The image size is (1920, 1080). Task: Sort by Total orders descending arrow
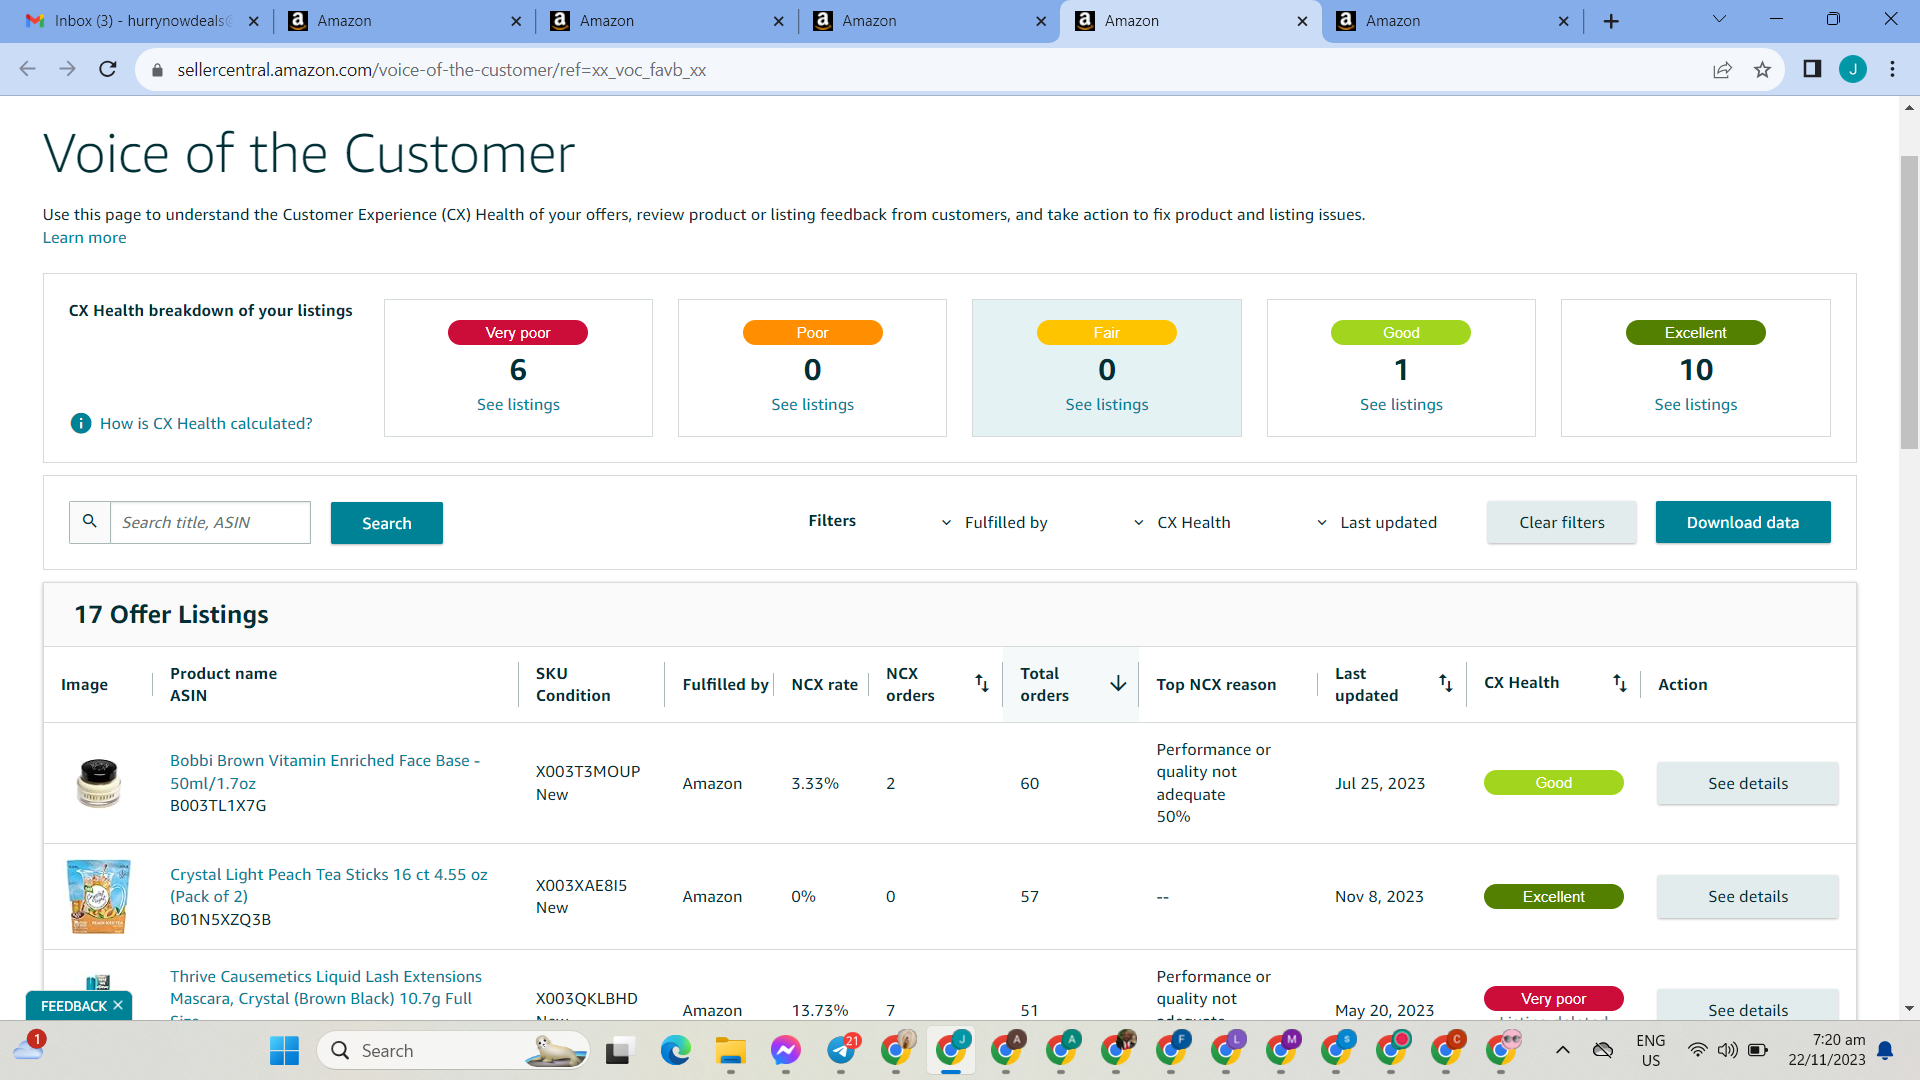point(1118,683)
